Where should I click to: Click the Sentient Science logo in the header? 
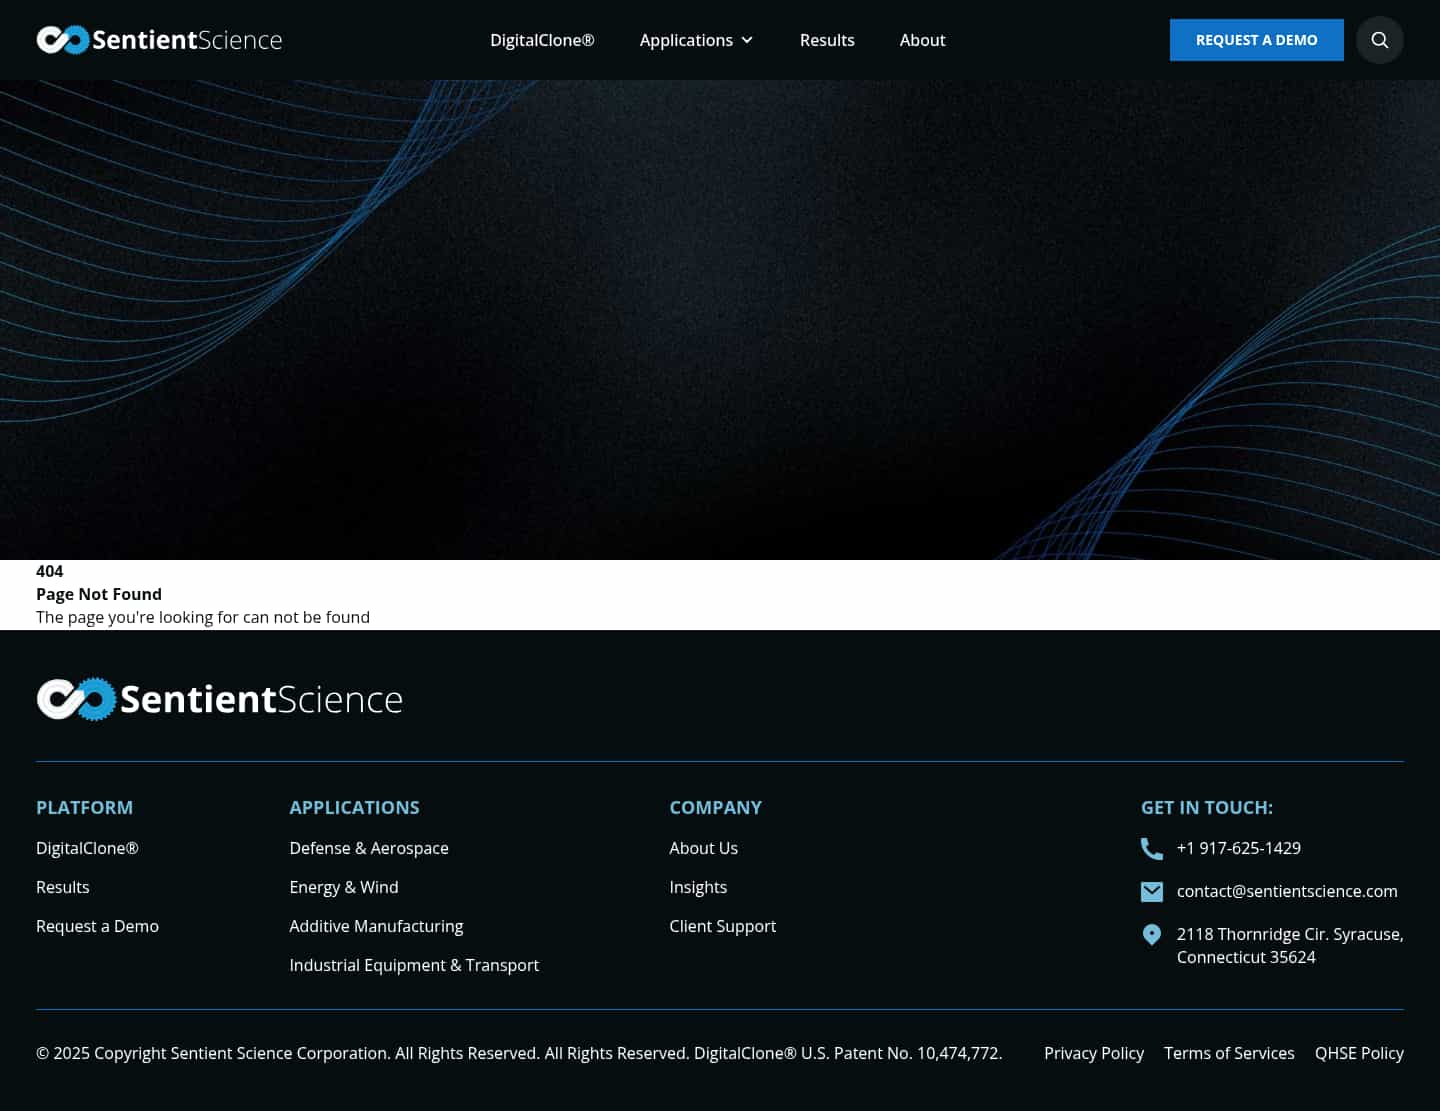159,39
